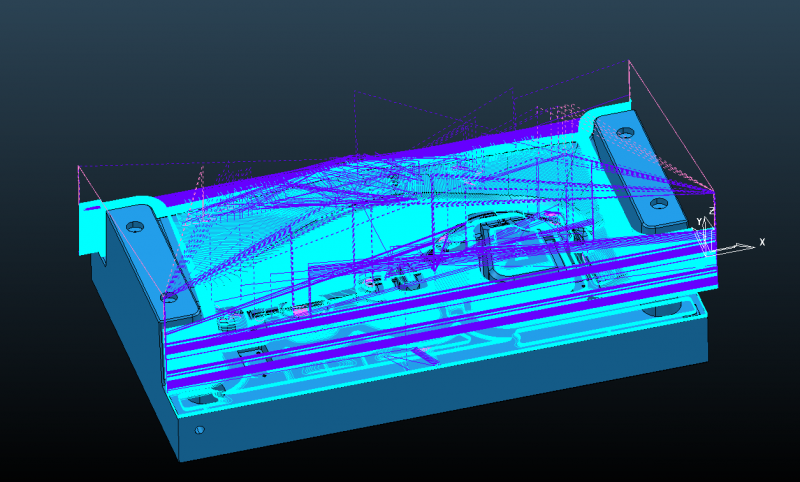The image size is (800, 482).
Task: Click the X axis label
Action: pyautogui.click(x=762, y=242)
